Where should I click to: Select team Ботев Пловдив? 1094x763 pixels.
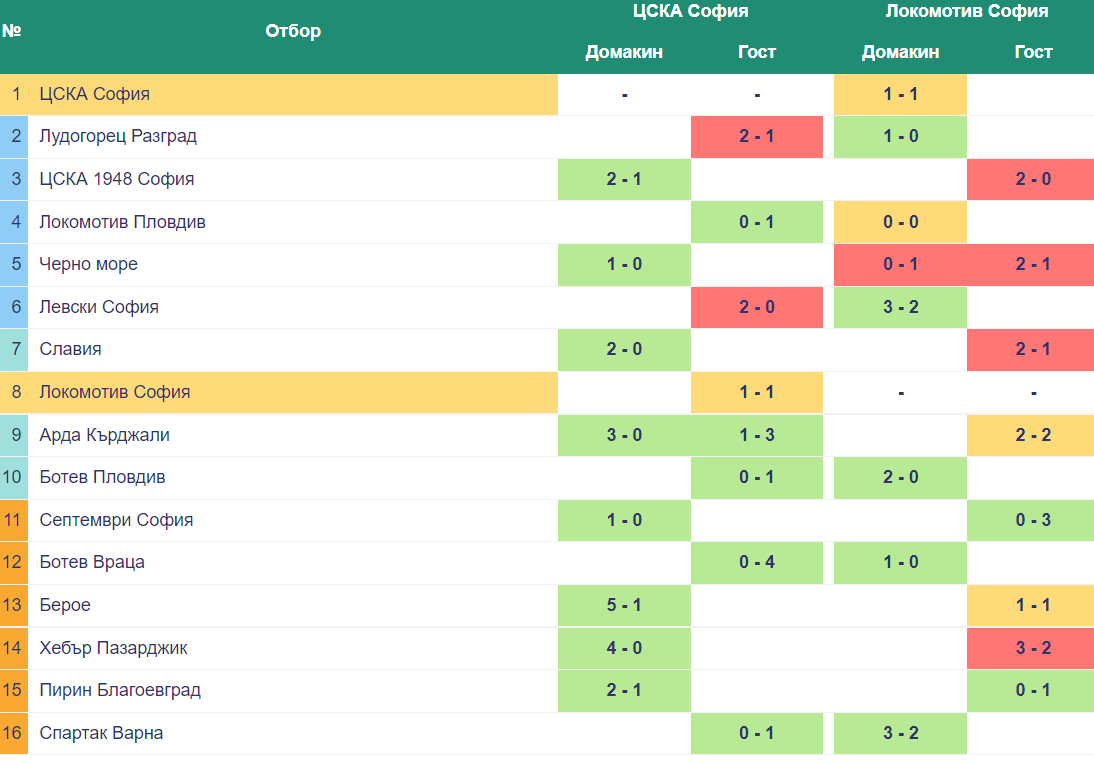(103, 477)
